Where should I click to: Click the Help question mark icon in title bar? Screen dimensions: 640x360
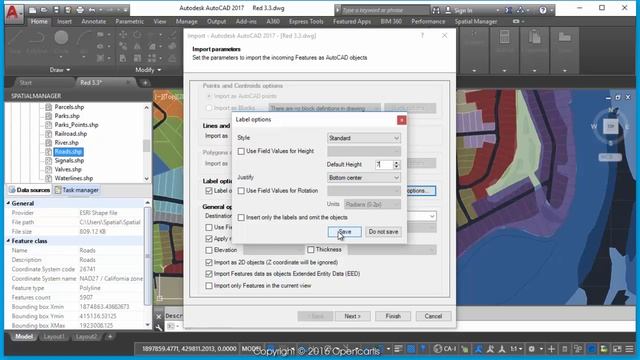pyautogui.click(x=542, y=10)
